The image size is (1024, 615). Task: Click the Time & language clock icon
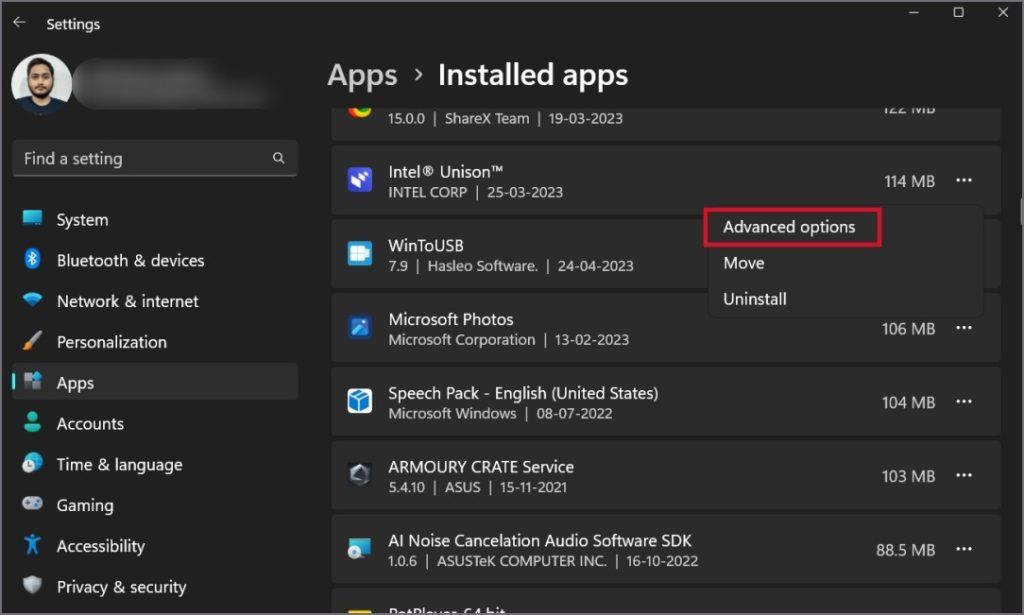[32, 463]
